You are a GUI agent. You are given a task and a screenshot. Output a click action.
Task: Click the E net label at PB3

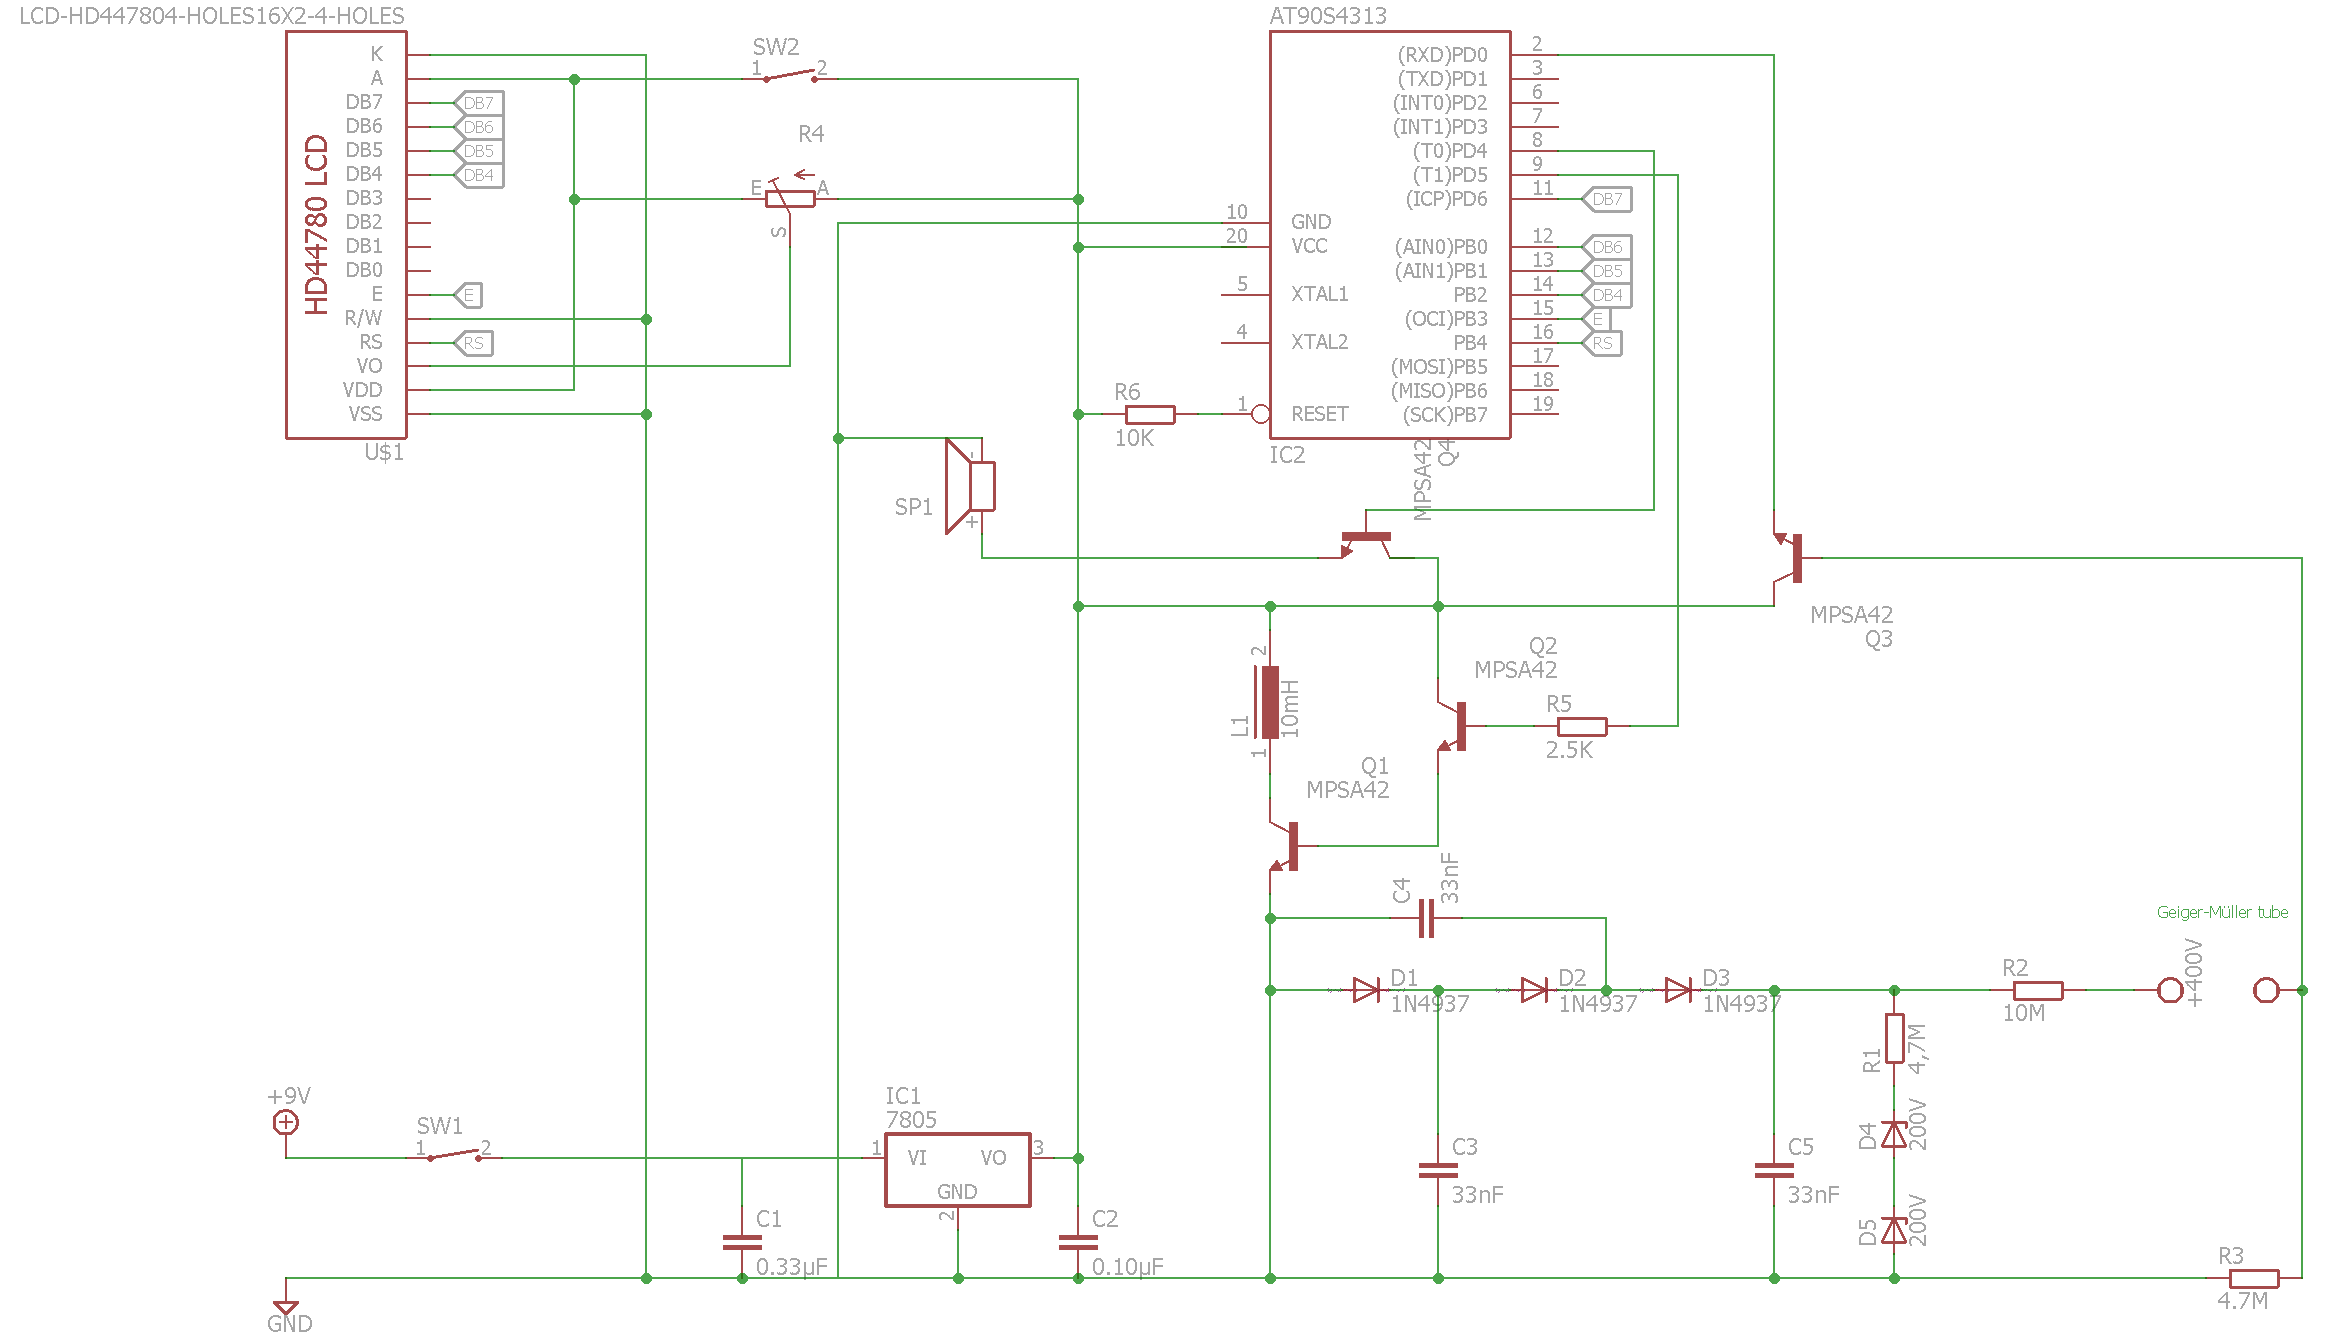[1597, 319]
